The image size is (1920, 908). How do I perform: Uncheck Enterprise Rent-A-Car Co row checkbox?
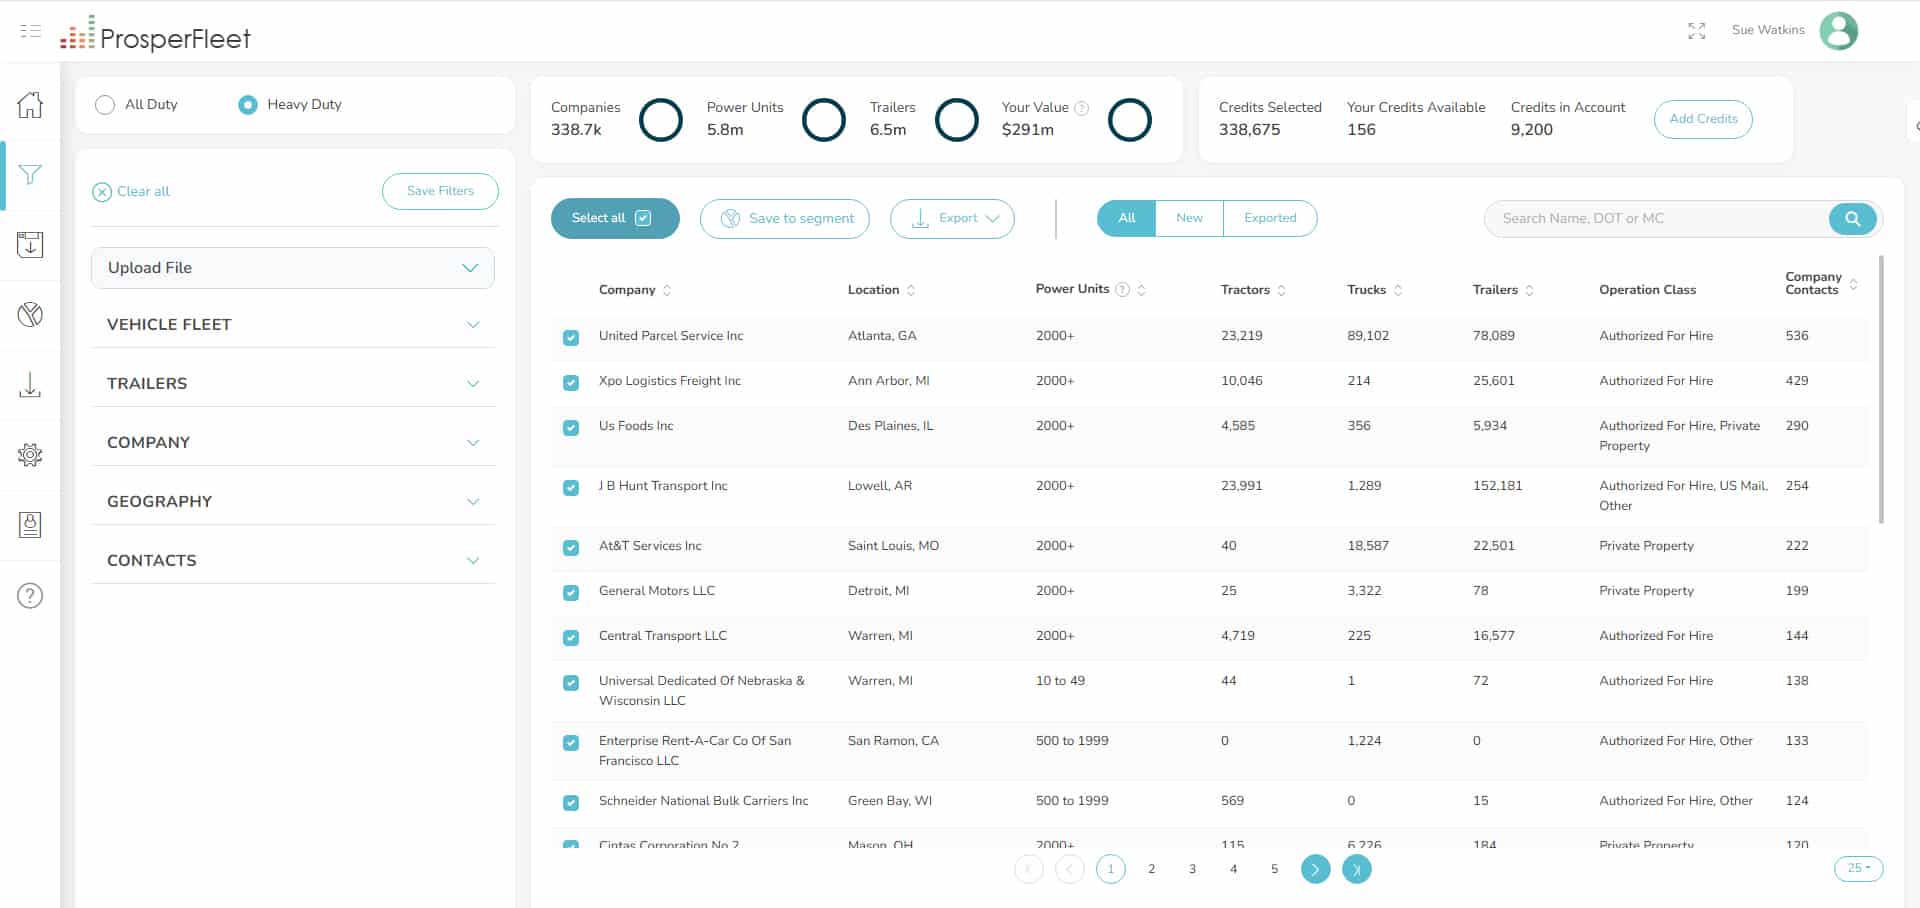coord(571,743)
